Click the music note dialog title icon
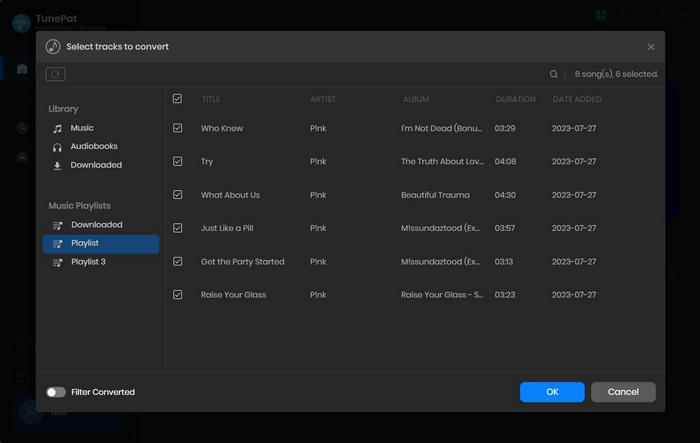This screenshot has height=443, width=700. [x=53, y=46]
